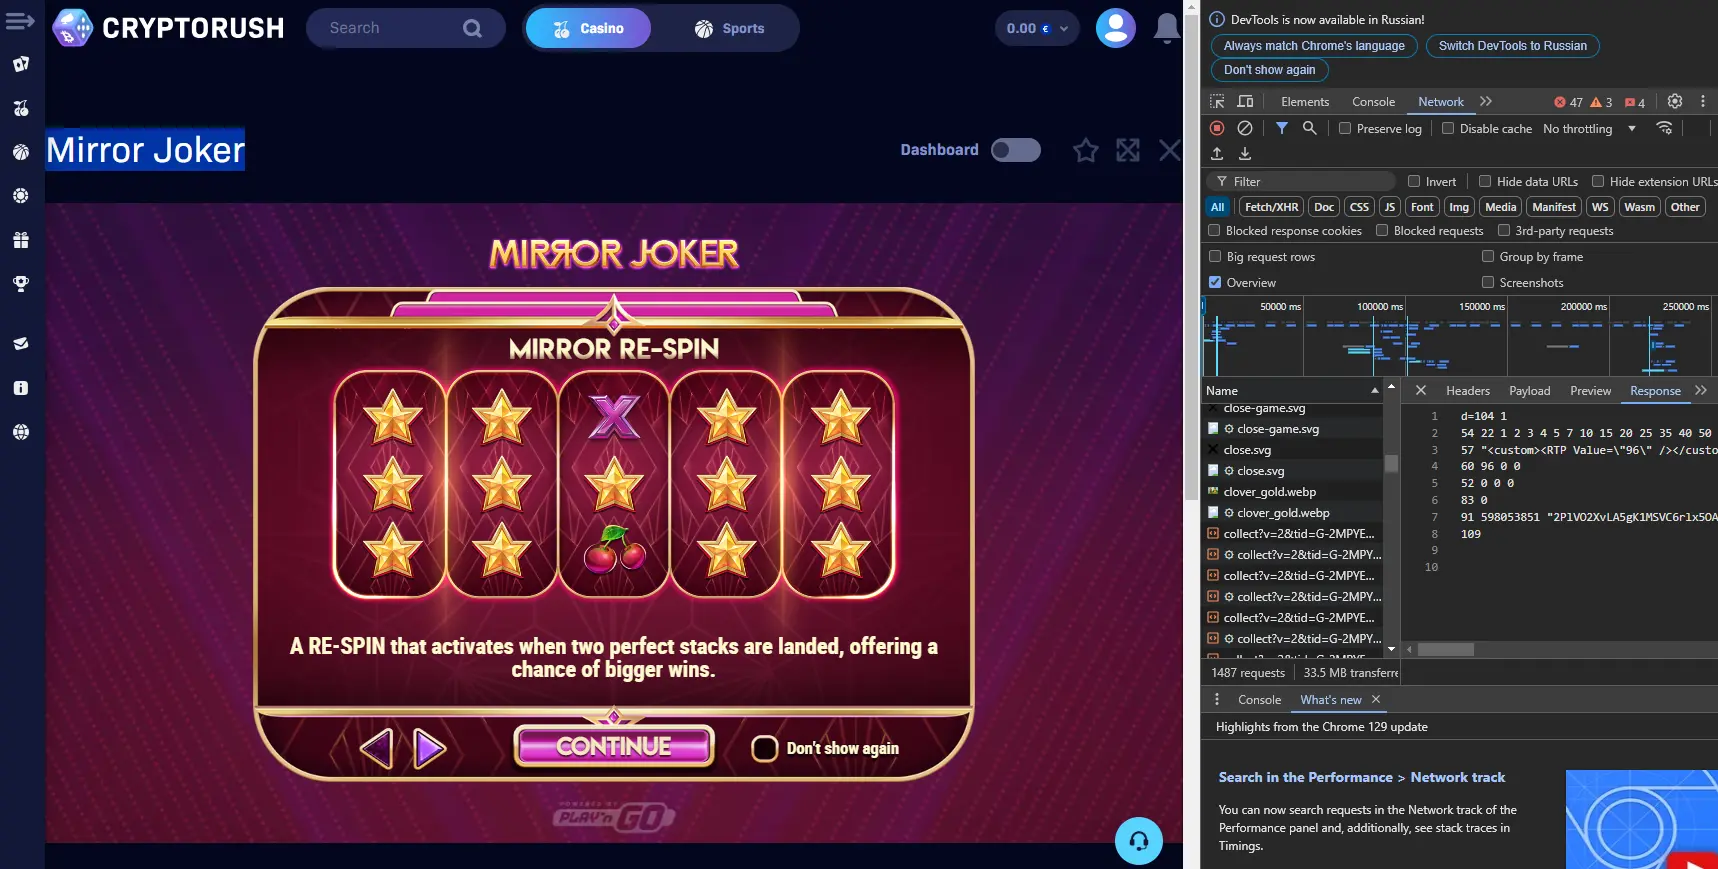Expand more DevTools tabs chevron

[x=1486, y=101]
